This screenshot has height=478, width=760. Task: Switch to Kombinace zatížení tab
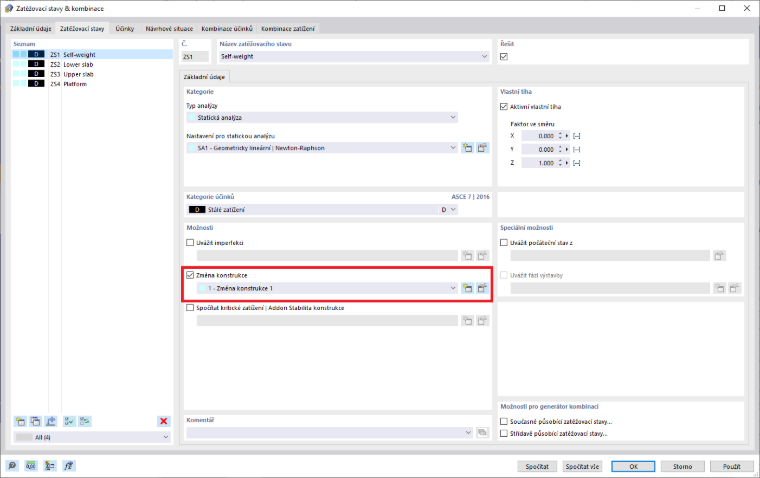click(x=287, y=29)
